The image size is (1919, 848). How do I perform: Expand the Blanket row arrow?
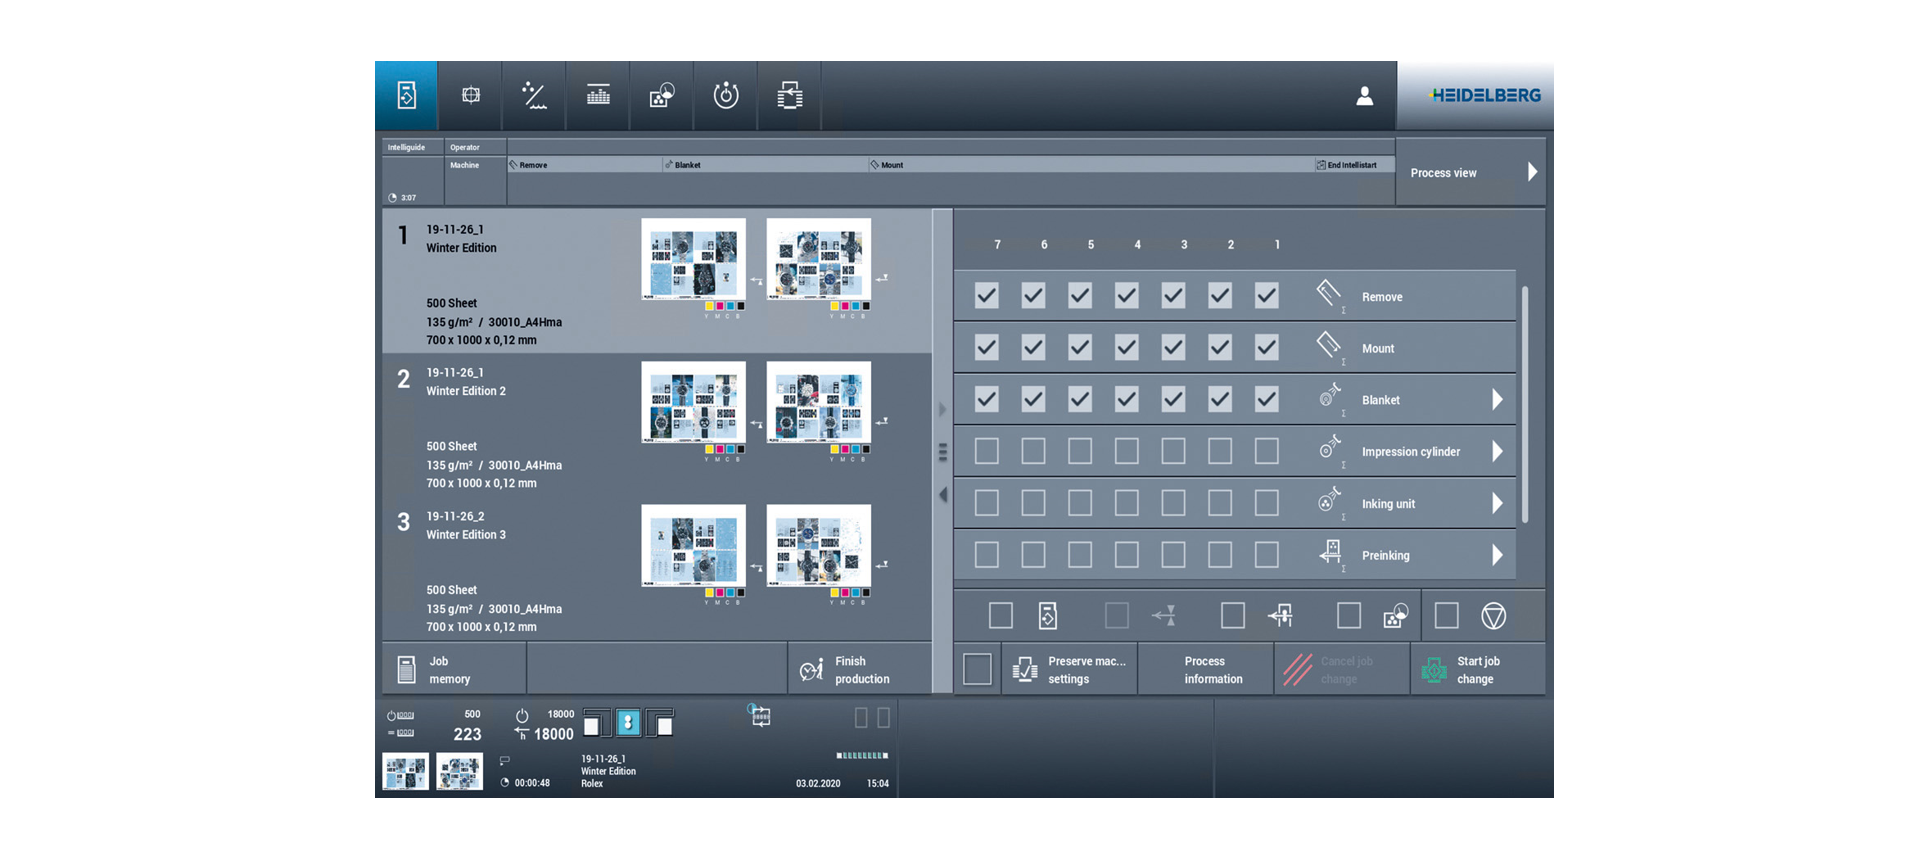(1497, 400)
